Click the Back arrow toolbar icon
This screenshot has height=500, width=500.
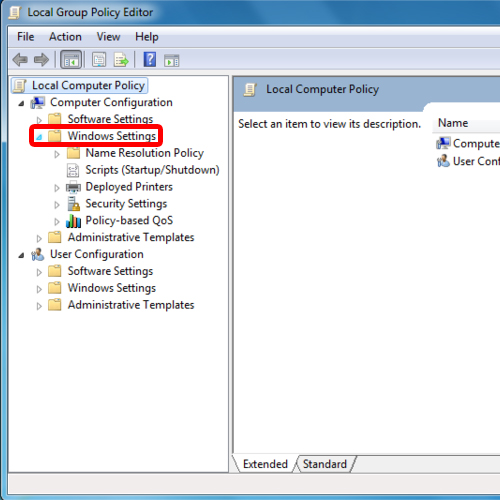tap(20, 60)
